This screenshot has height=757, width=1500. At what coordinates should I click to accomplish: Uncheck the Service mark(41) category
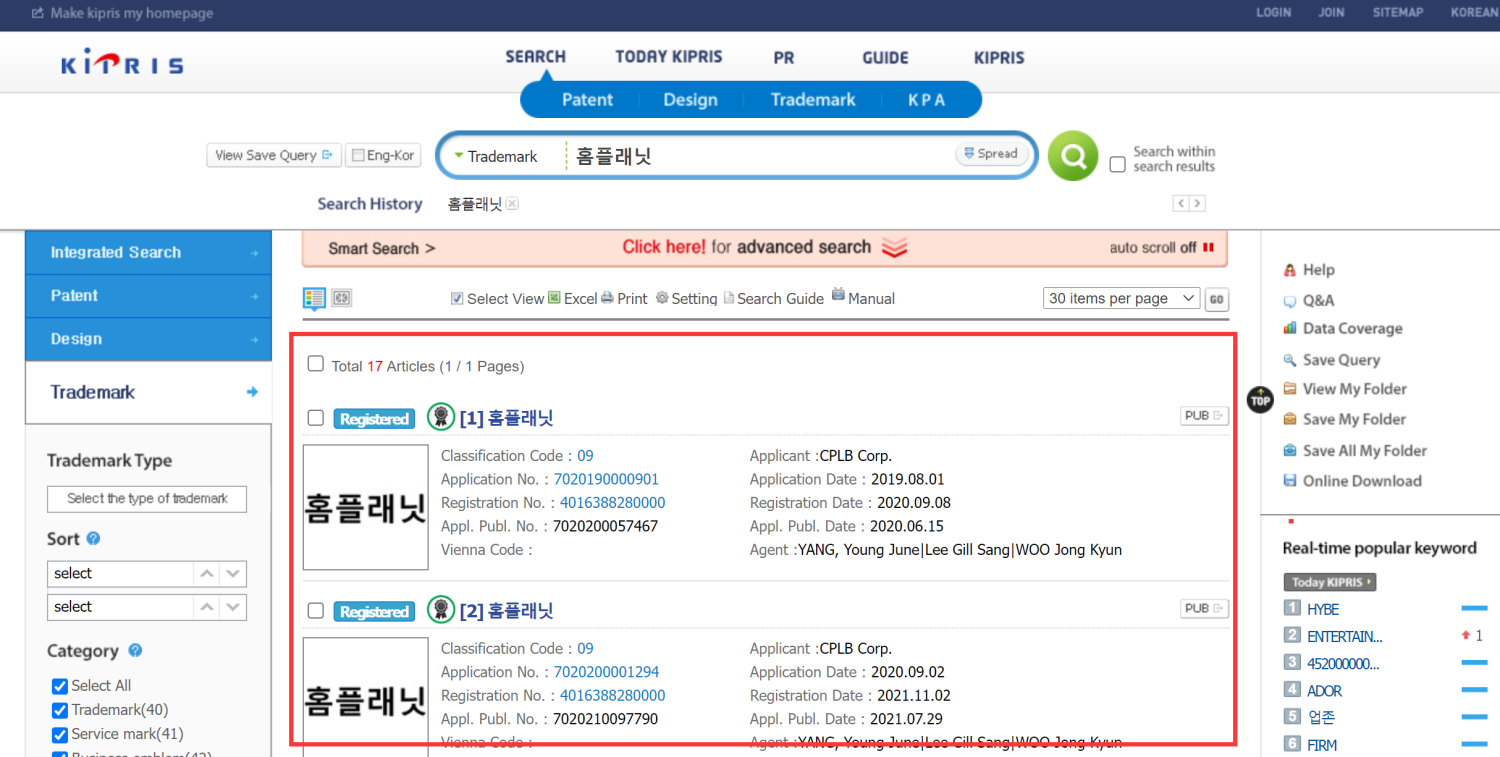click(59, 734)
